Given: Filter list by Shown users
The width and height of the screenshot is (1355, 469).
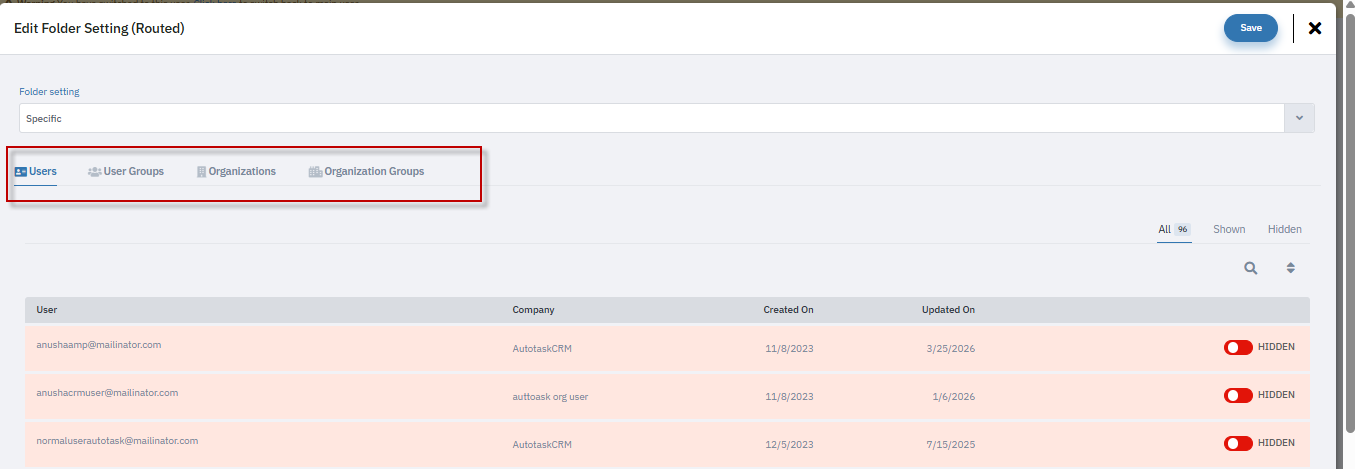Looking at the screenshot, I should pyautogui.click(x=1229, y=229).
